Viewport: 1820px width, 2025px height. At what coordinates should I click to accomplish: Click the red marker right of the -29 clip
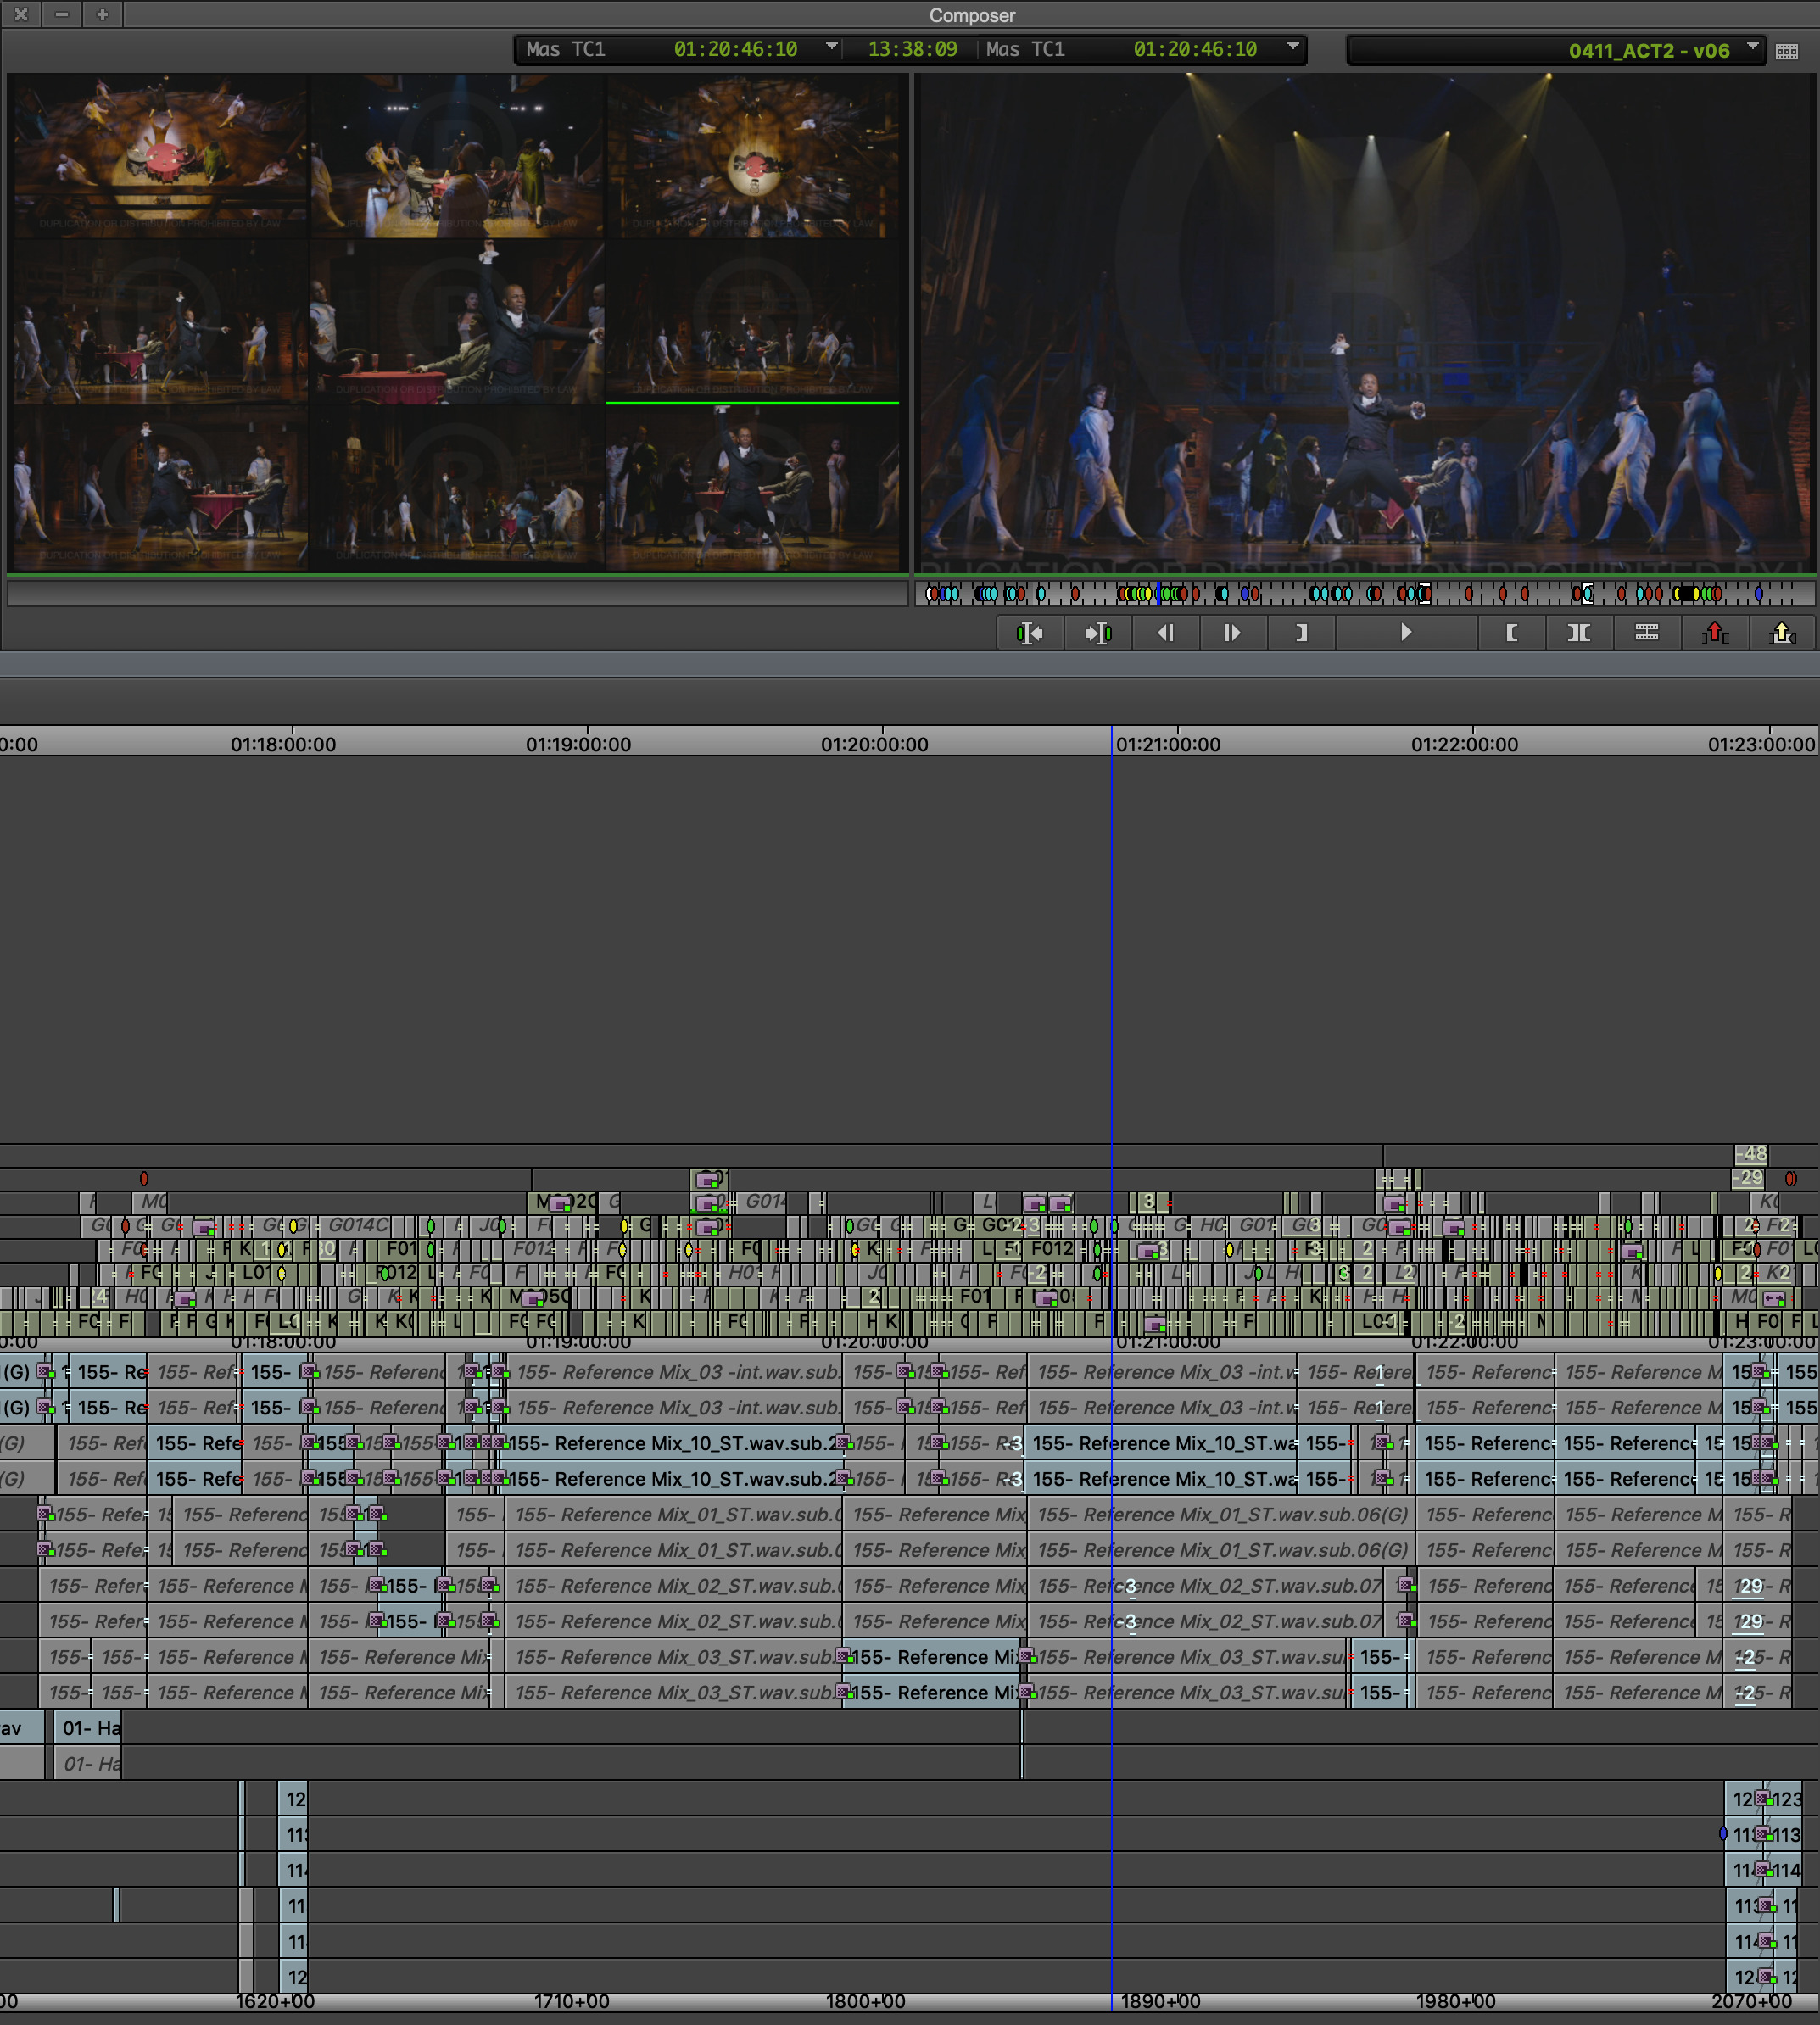coord(1790,1179)
